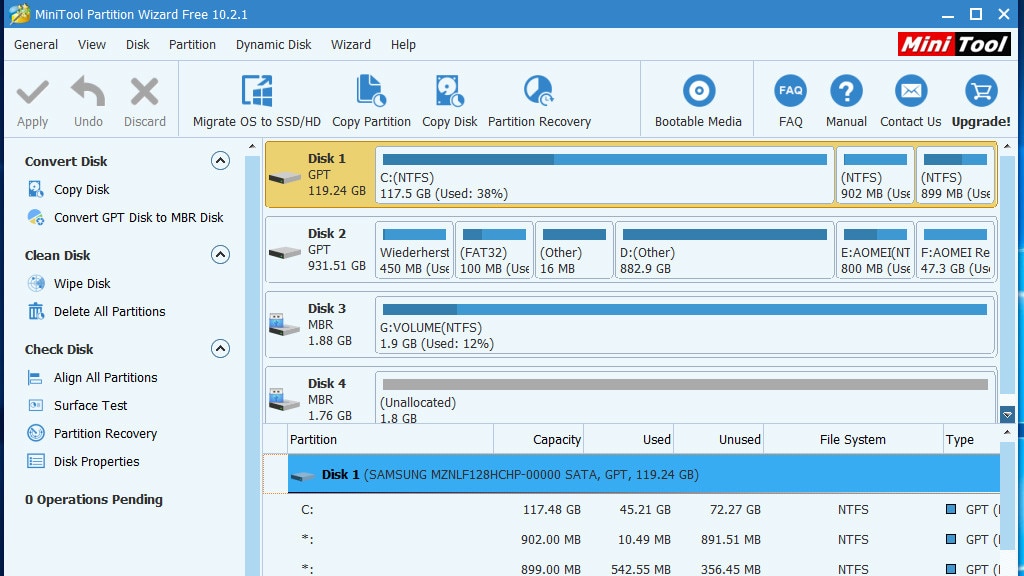The width and height of the screenshot is (1024, 576).
Task: Click sidebar scroll up arrow
Action: (x=252, y=146)
